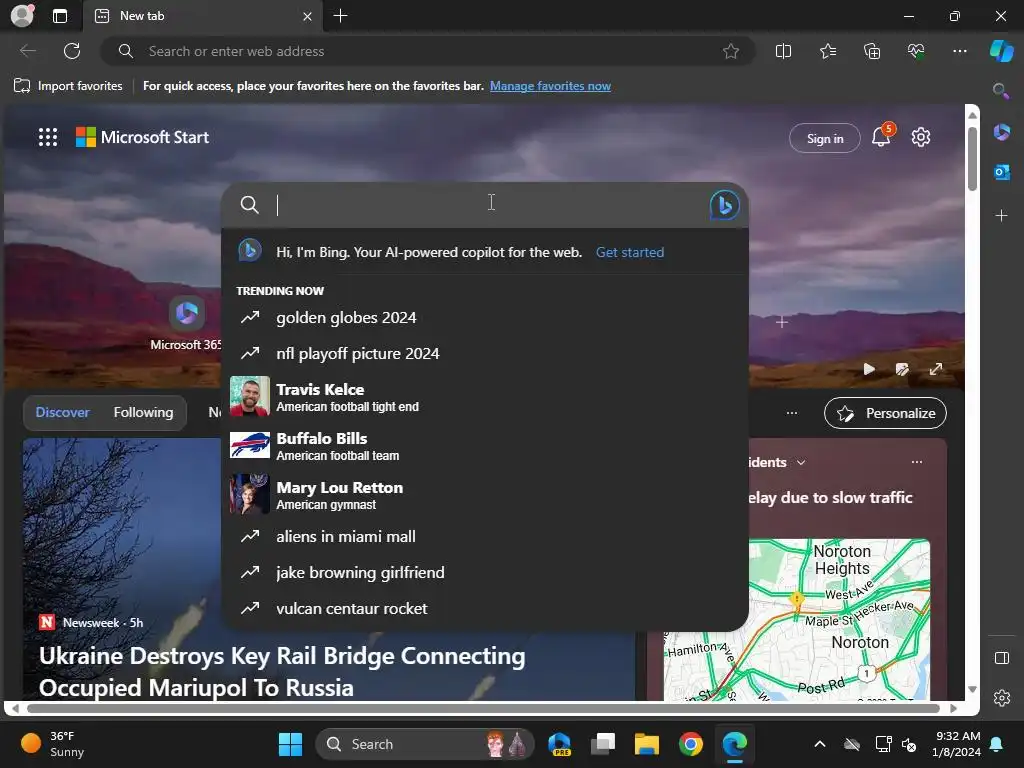This screenshot has width=1024, height=768.
Task: Select Buffalo Bills suggestion
Action: [x=485, y=445]
